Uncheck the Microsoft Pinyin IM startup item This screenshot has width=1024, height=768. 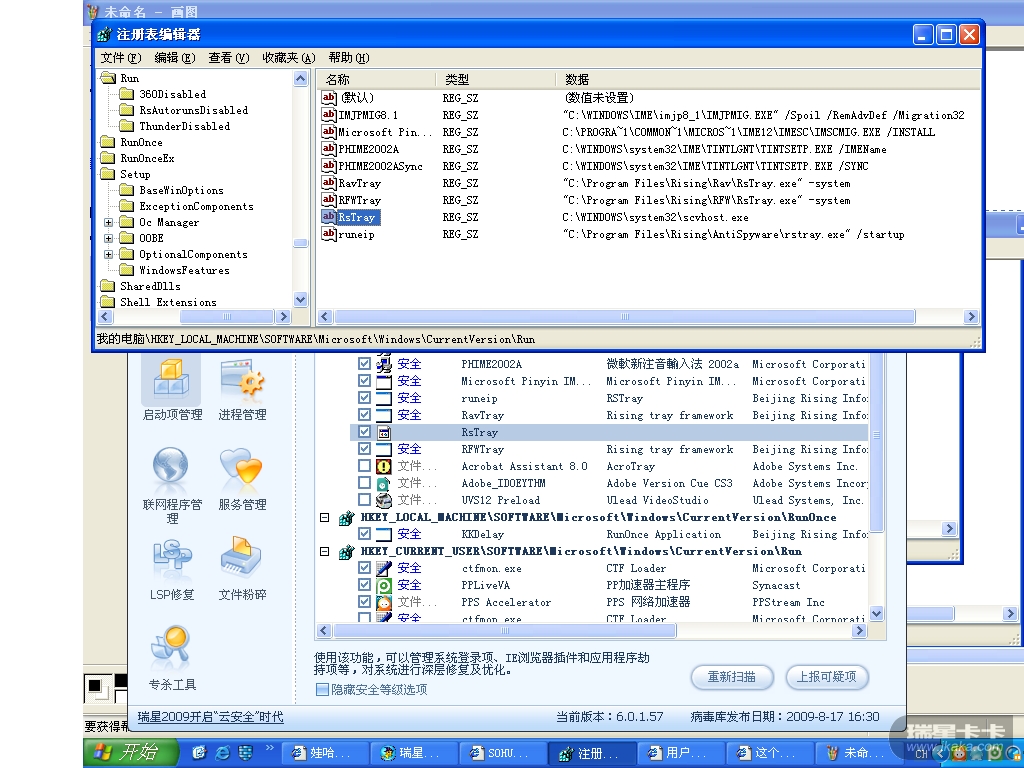tap(364, 381)
